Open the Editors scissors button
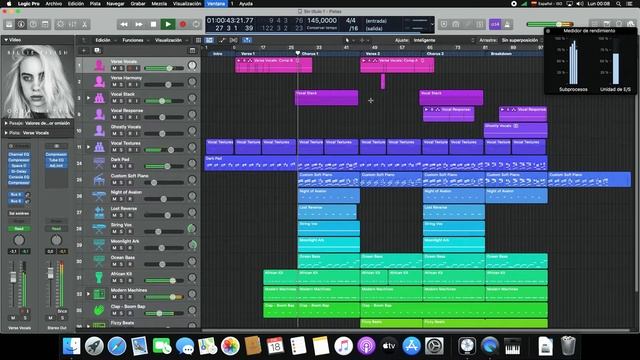This screenshot has height=360, width=640. pyautogui.click(x=84, y=24)
